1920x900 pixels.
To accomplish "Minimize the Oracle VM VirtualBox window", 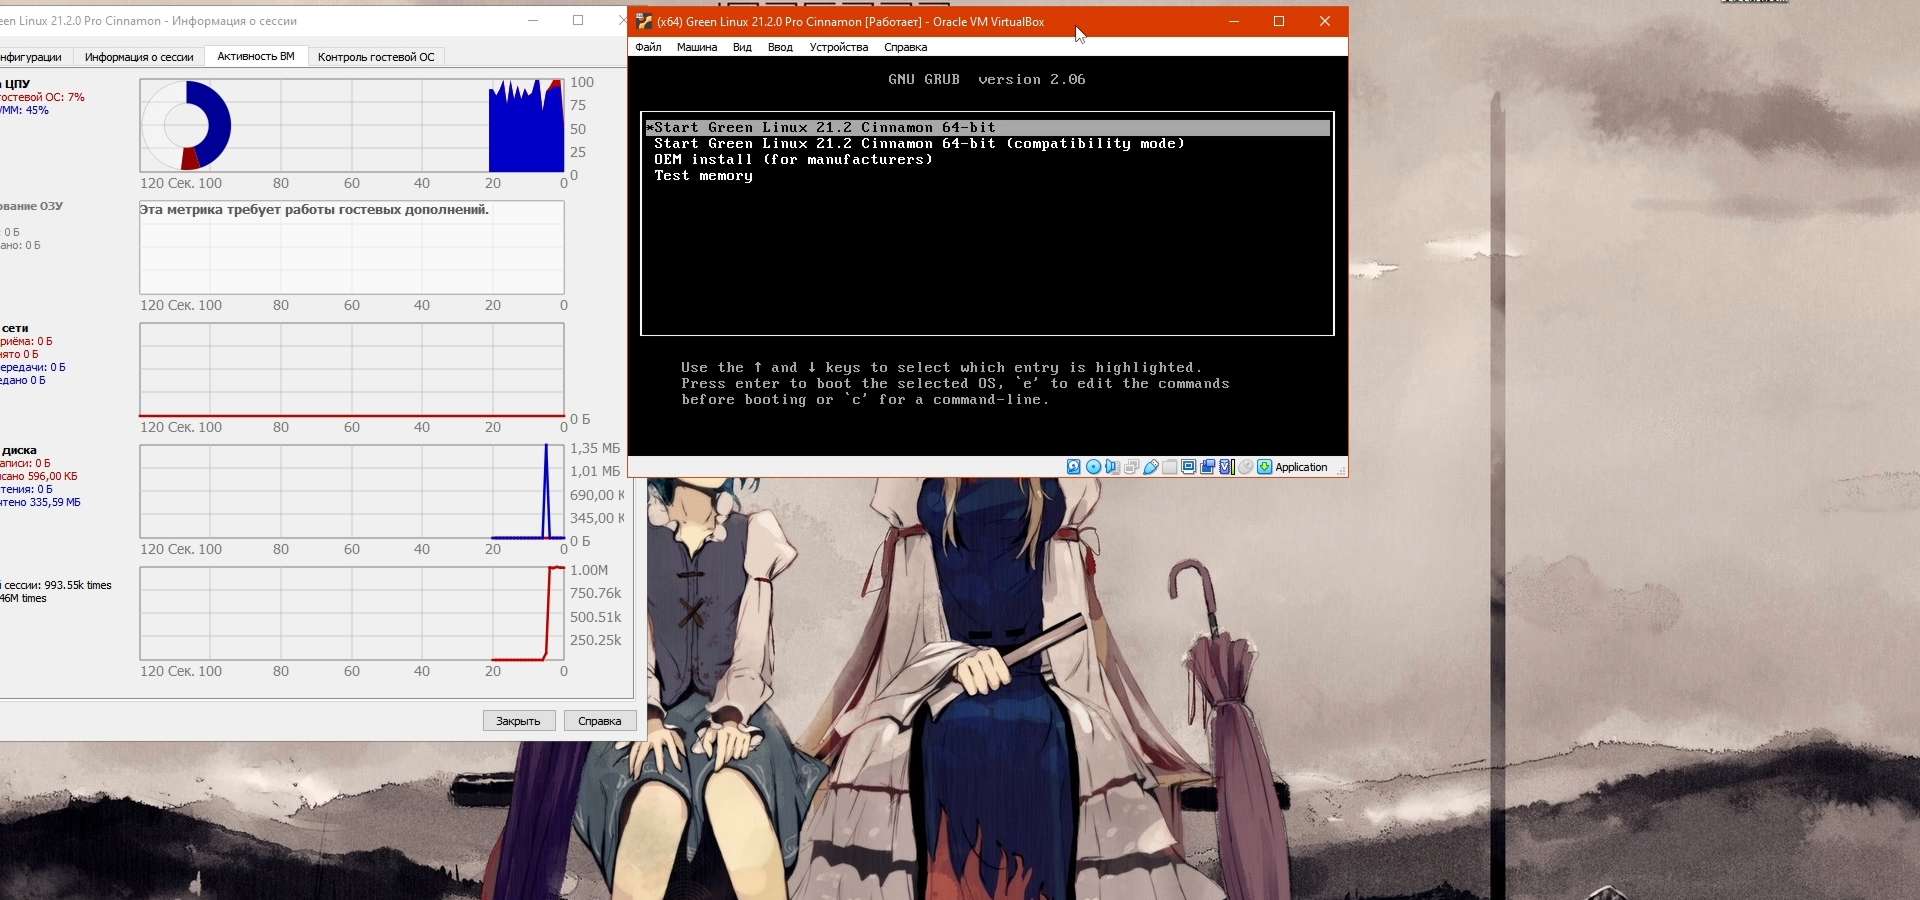I will (1234, 21).
